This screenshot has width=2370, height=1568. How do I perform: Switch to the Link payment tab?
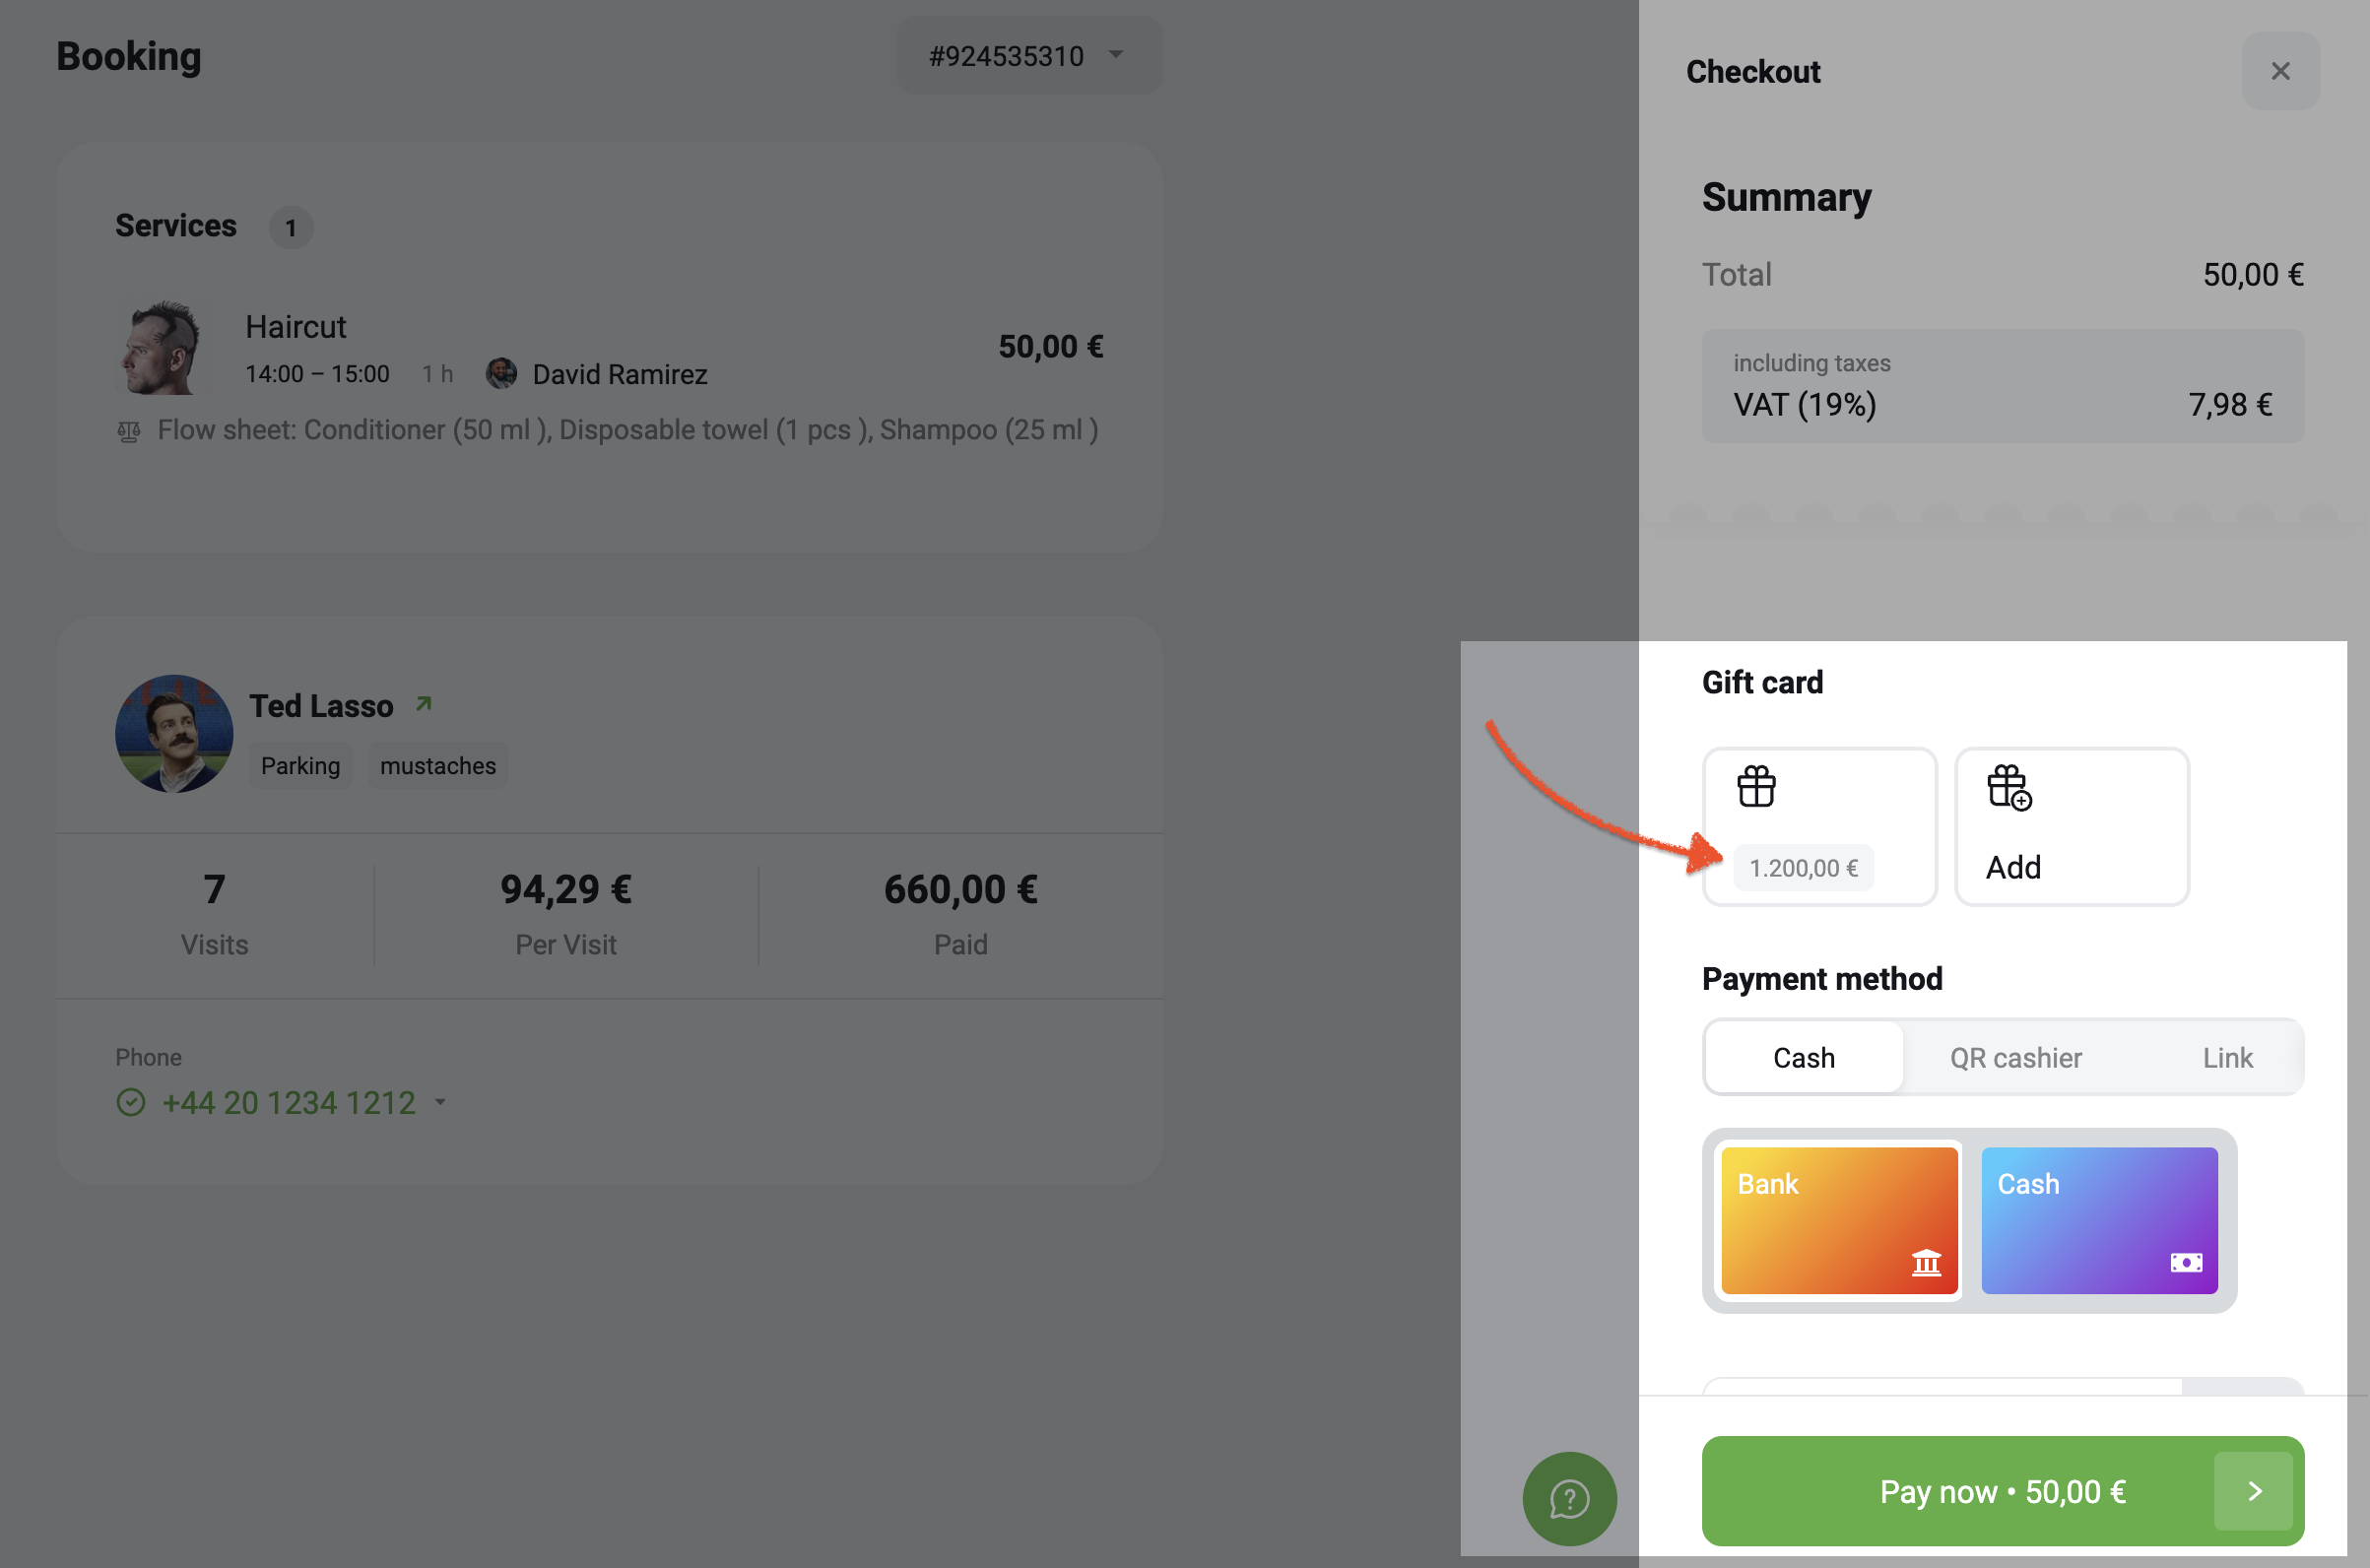point(2227,1057)
